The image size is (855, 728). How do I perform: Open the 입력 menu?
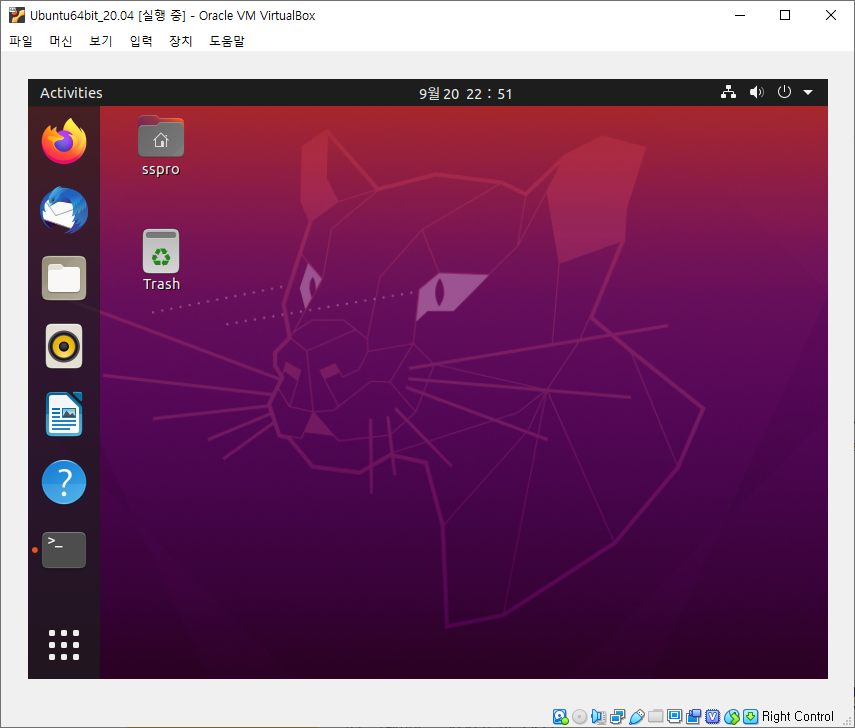tap(141, 41)
